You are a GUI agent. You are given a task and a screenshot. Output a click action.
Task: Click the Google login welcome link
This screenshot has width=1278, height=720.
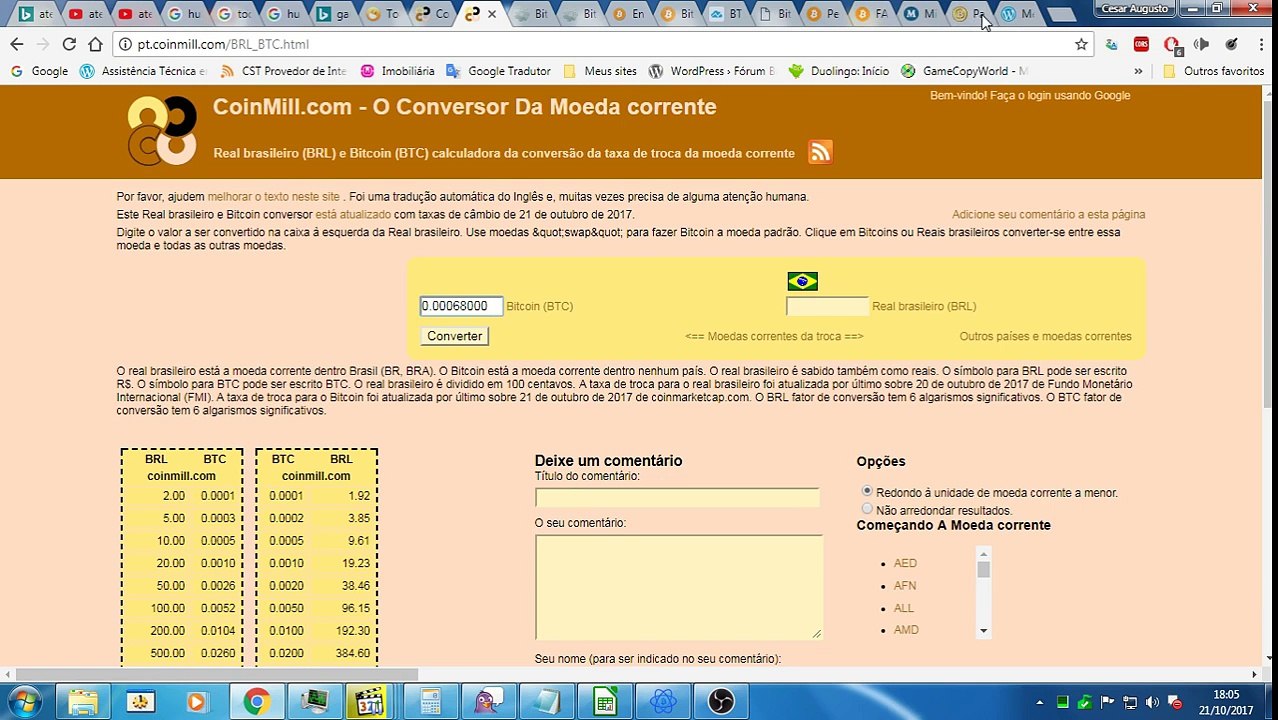1030,95
